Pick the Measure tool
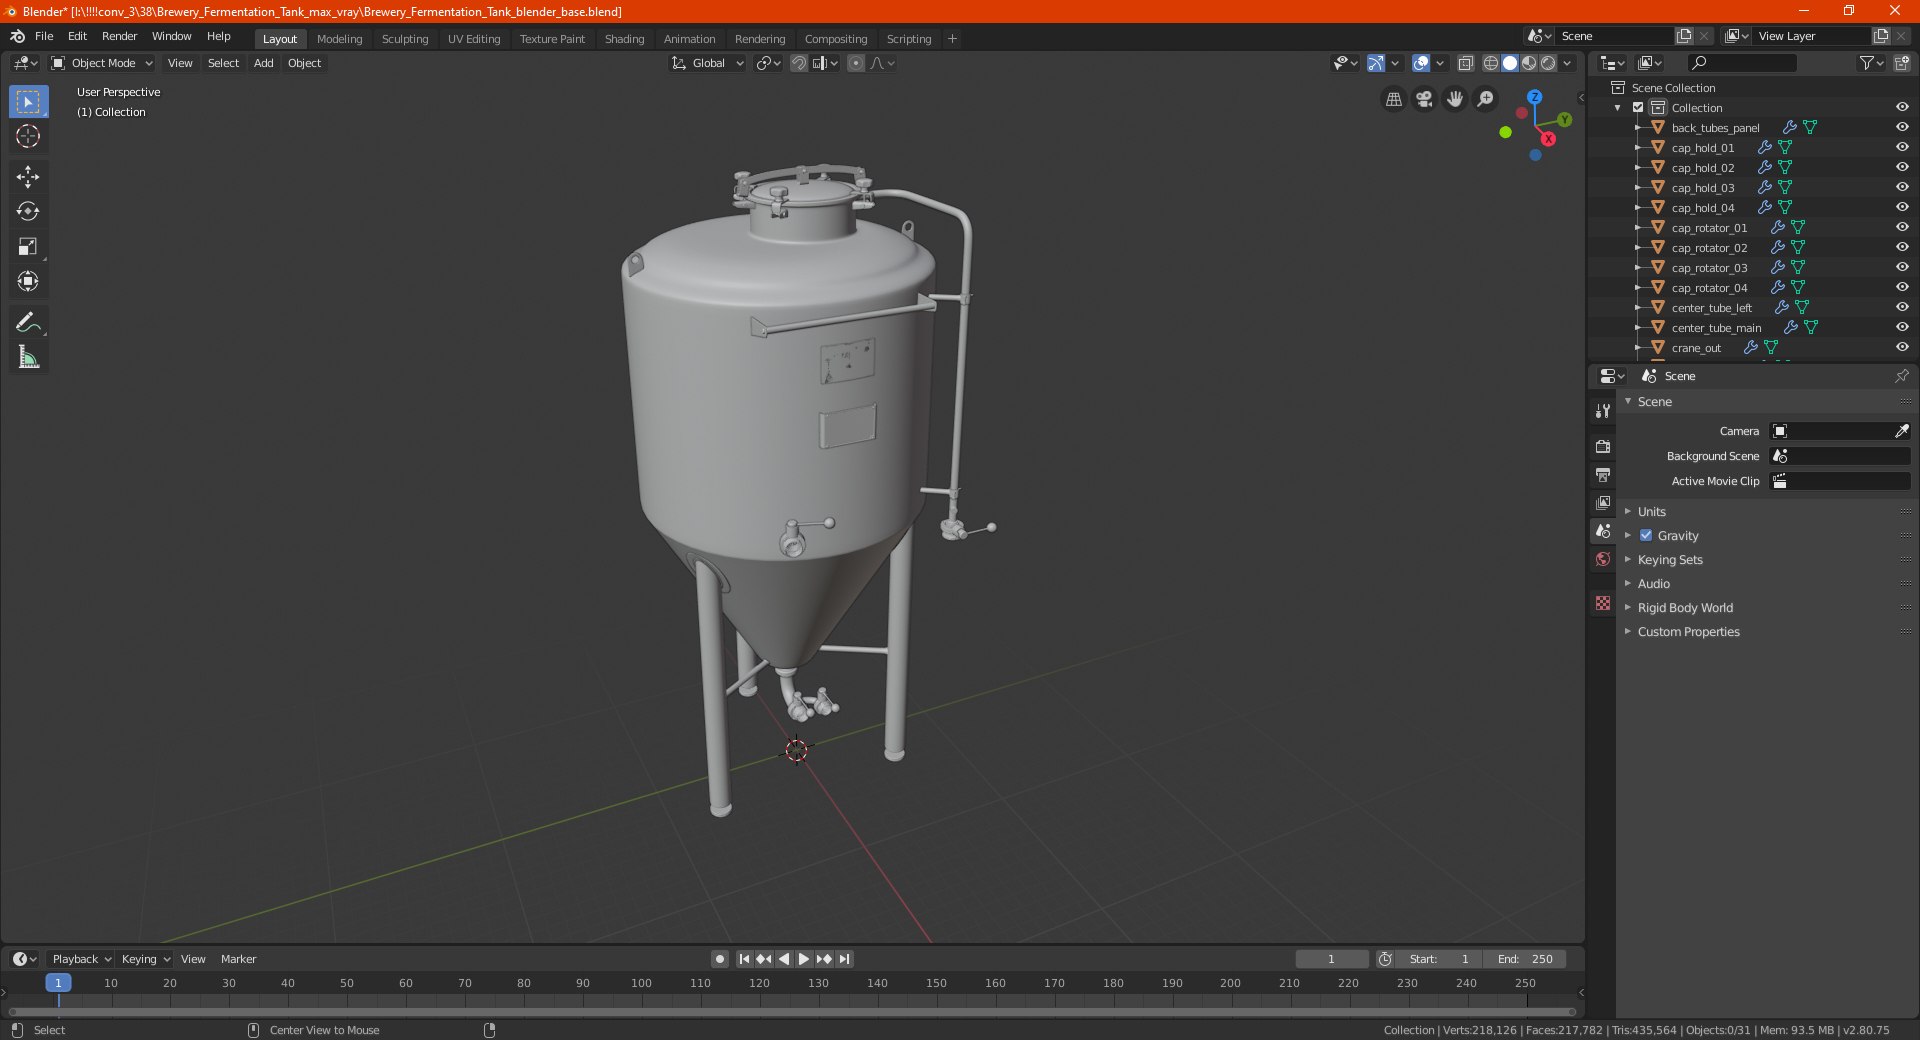 [x=28, y=358]
